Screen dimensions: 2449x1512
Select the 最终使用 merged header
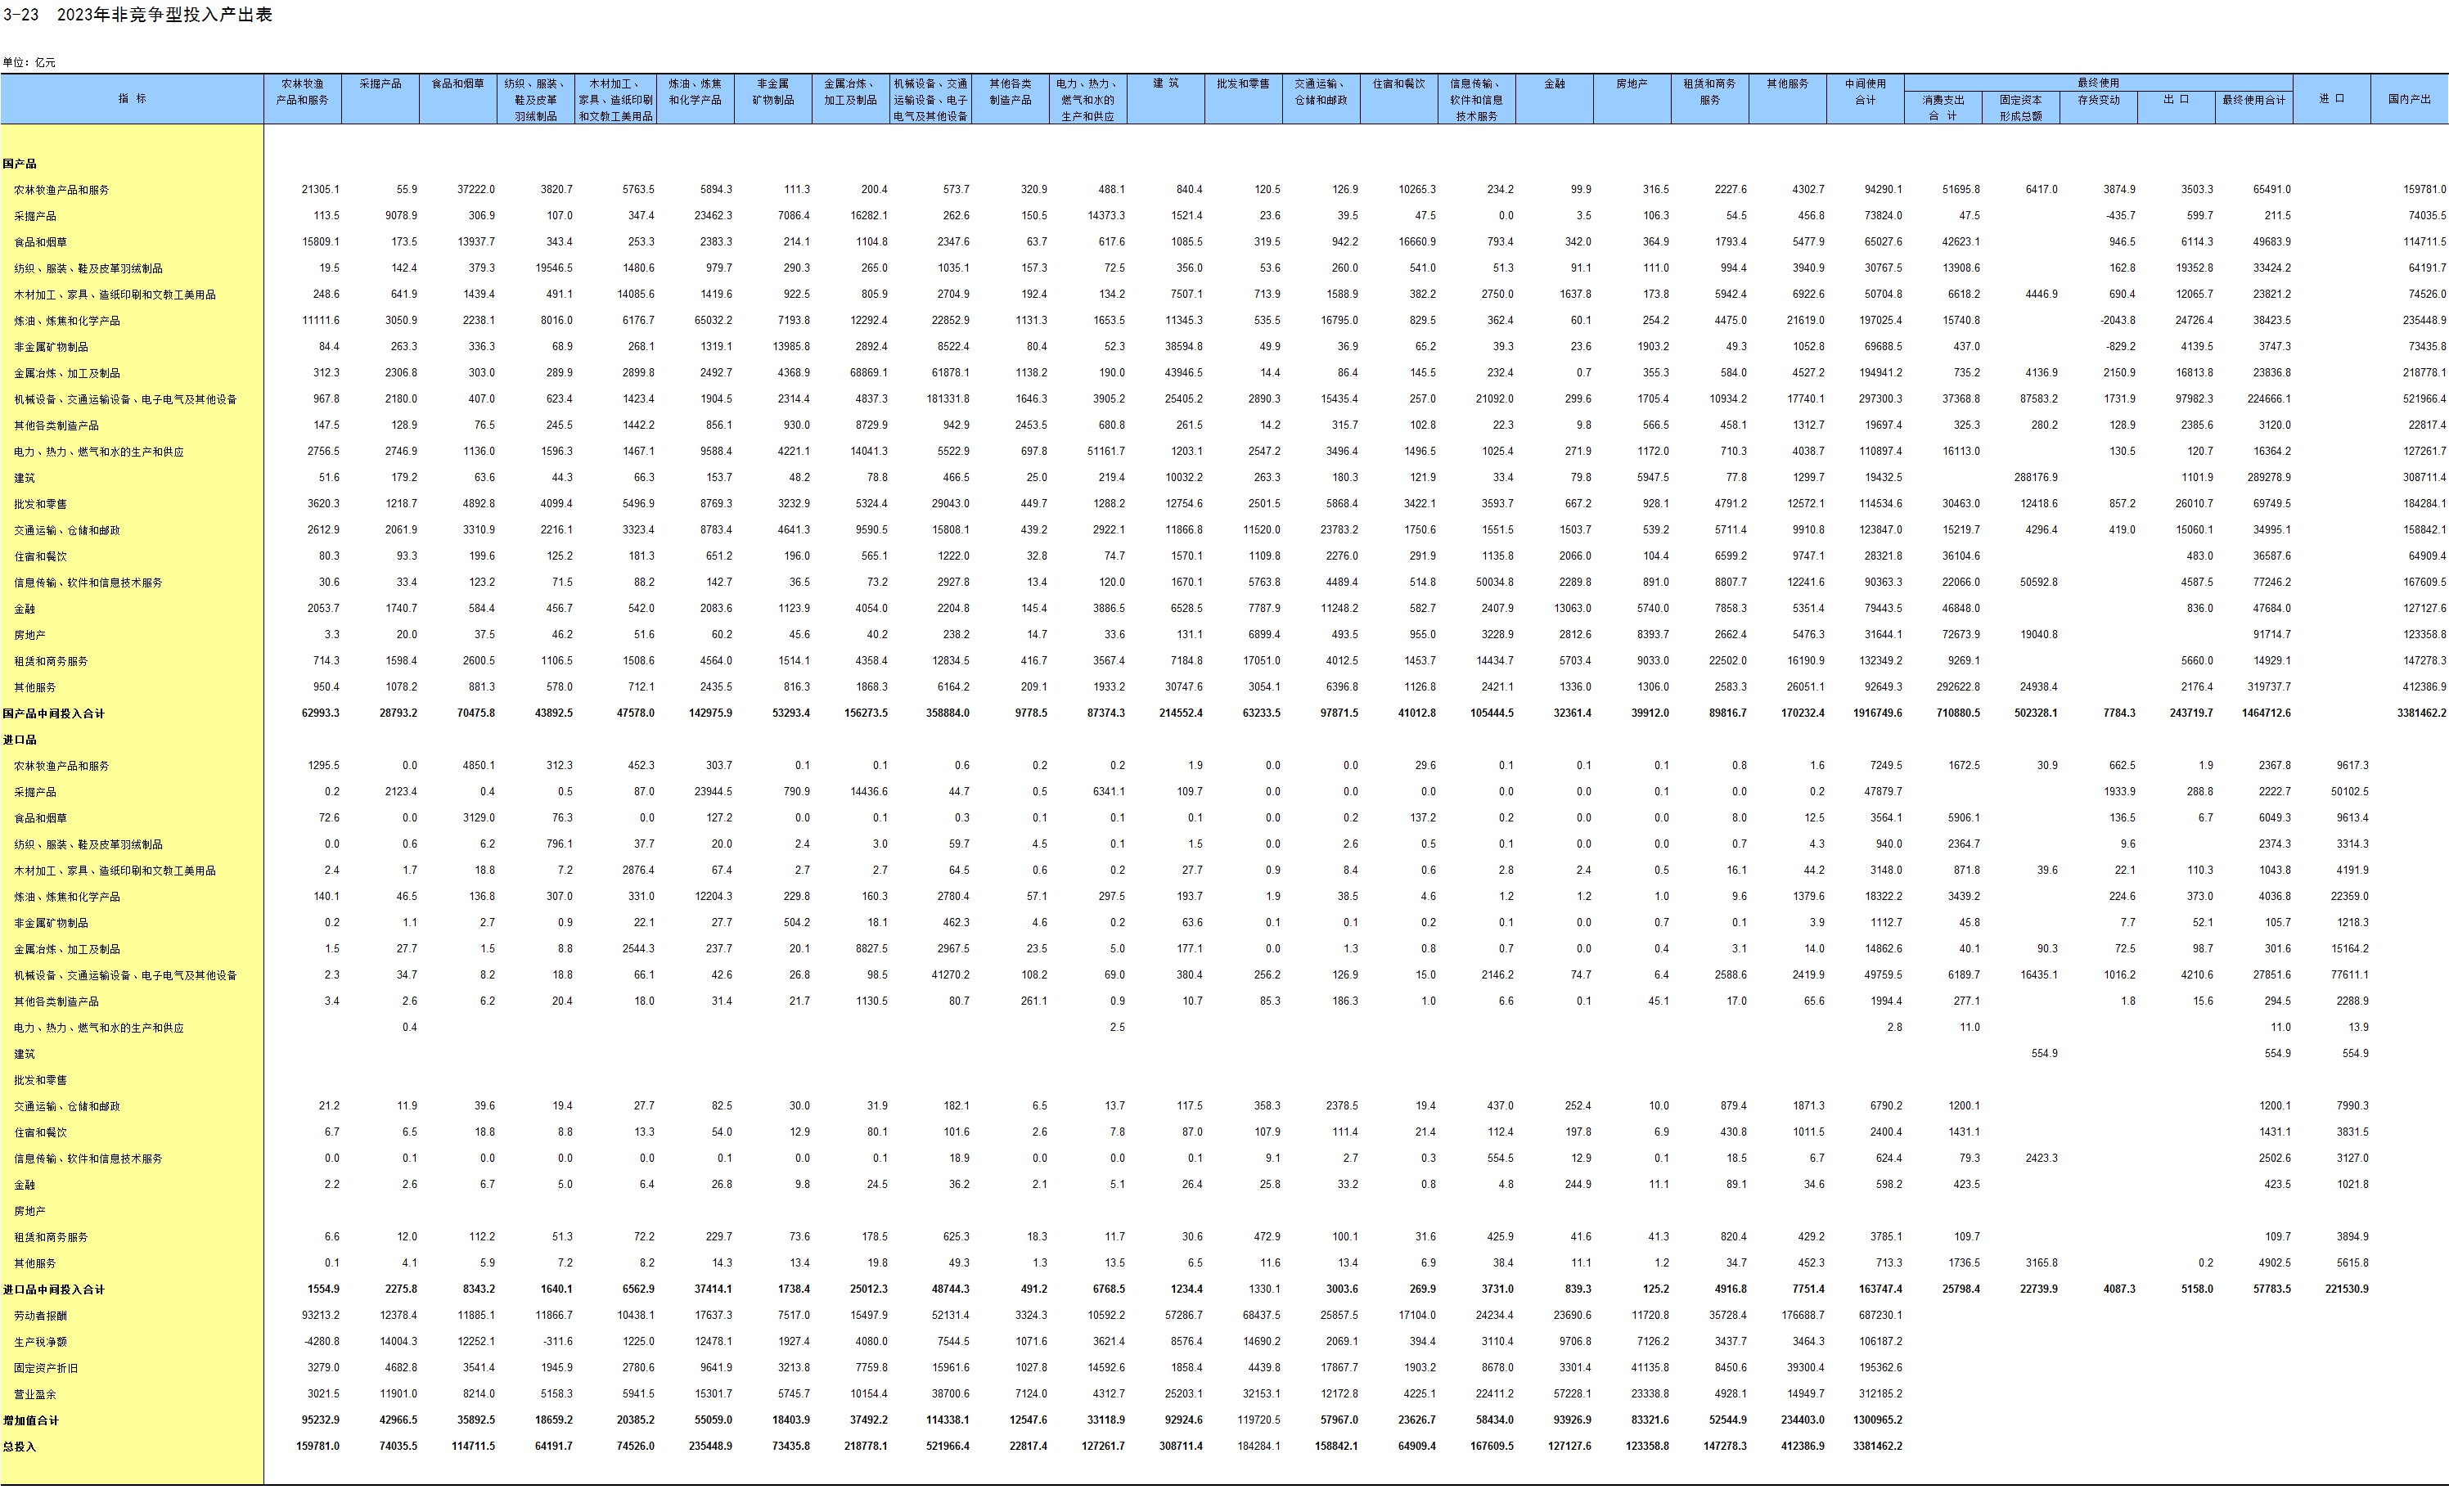[2097, 83]
